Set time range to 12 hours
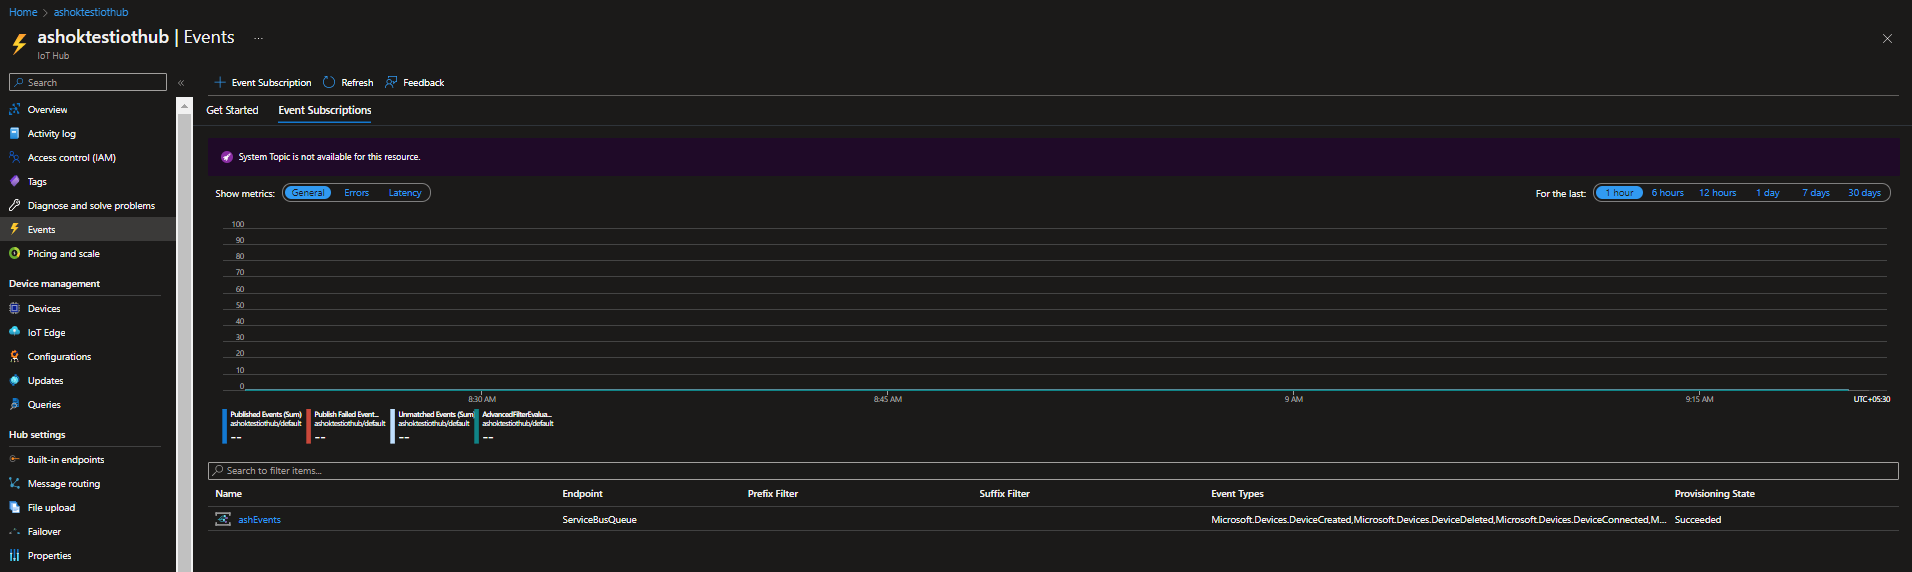Image resolution: width=1912 pixels, height=572 pixels. [1717, 193]
